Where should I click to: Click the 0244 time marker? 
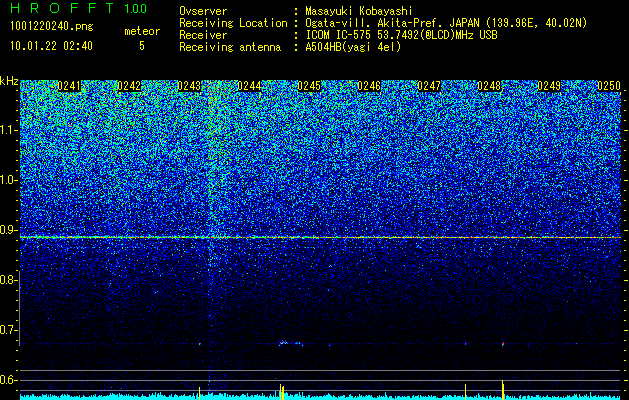click(x=249, y=86)
